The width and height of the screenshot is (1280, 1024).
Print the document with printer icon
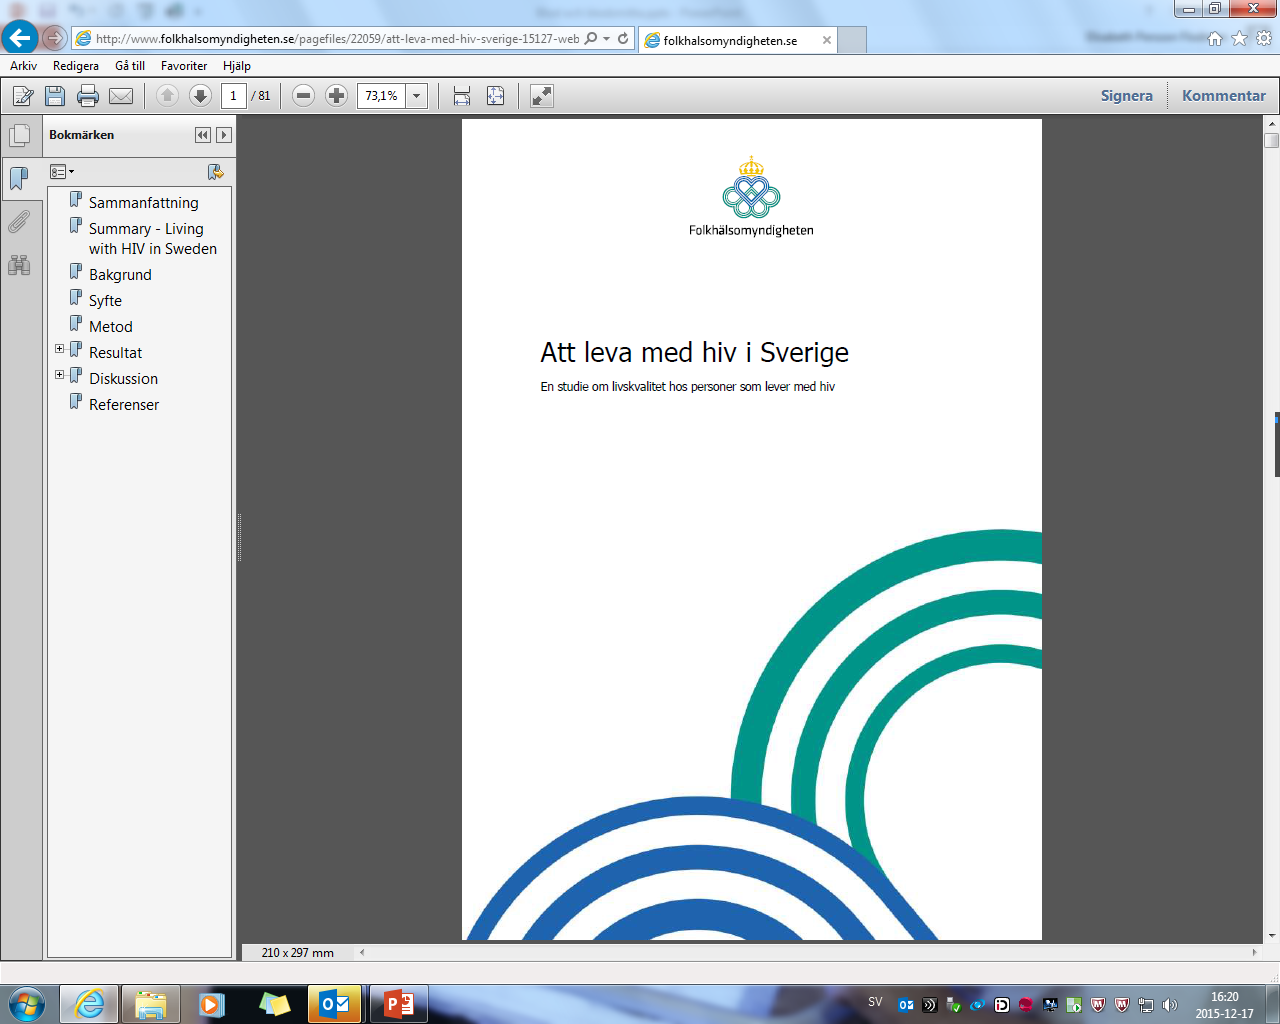pos(88,96)
